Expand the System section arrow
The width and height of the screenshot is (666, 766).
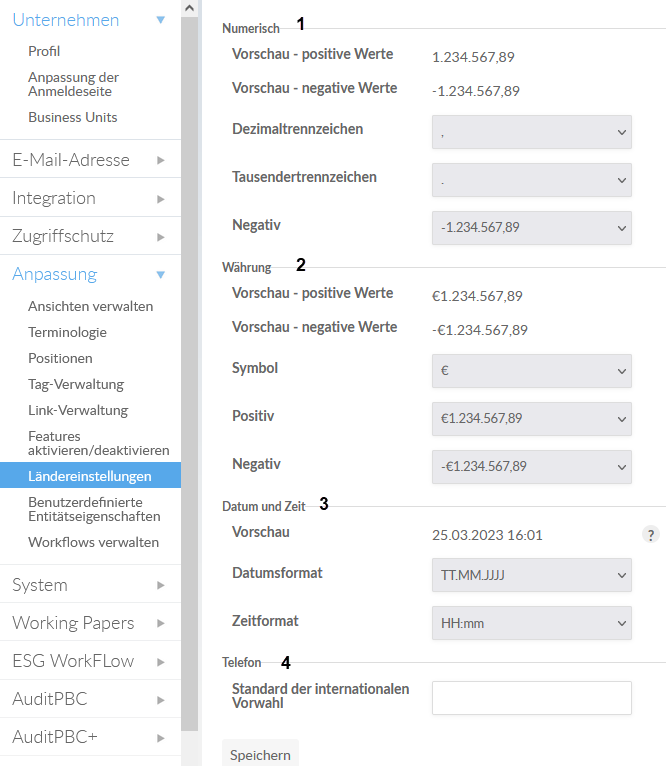point(160,585)
